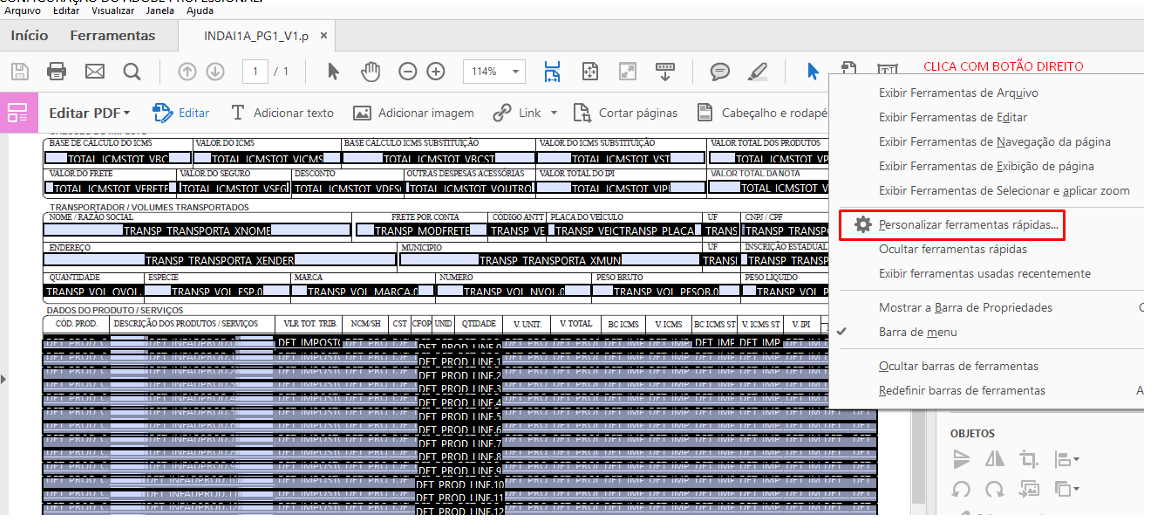Click the comment speech bubble icon
Screen dimensions: 1161x531
pyautogui.click(x=719, y=71)
